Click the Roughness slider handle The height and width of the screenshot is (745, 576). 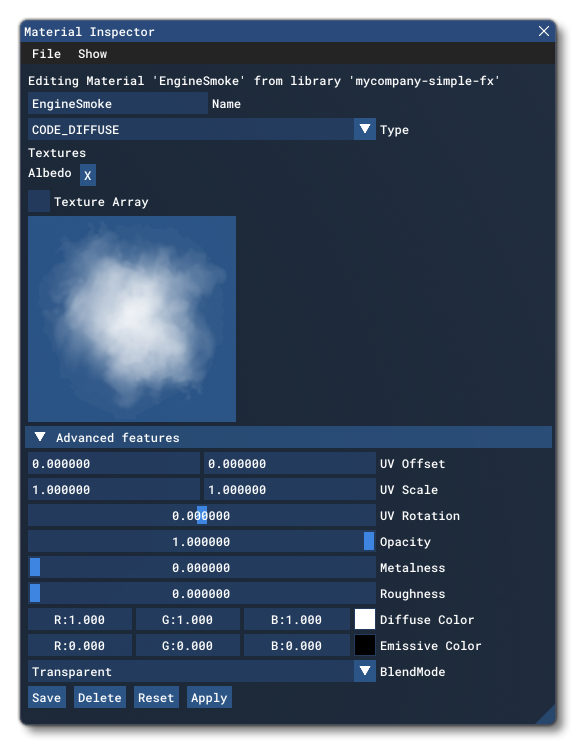pos(35,593)
